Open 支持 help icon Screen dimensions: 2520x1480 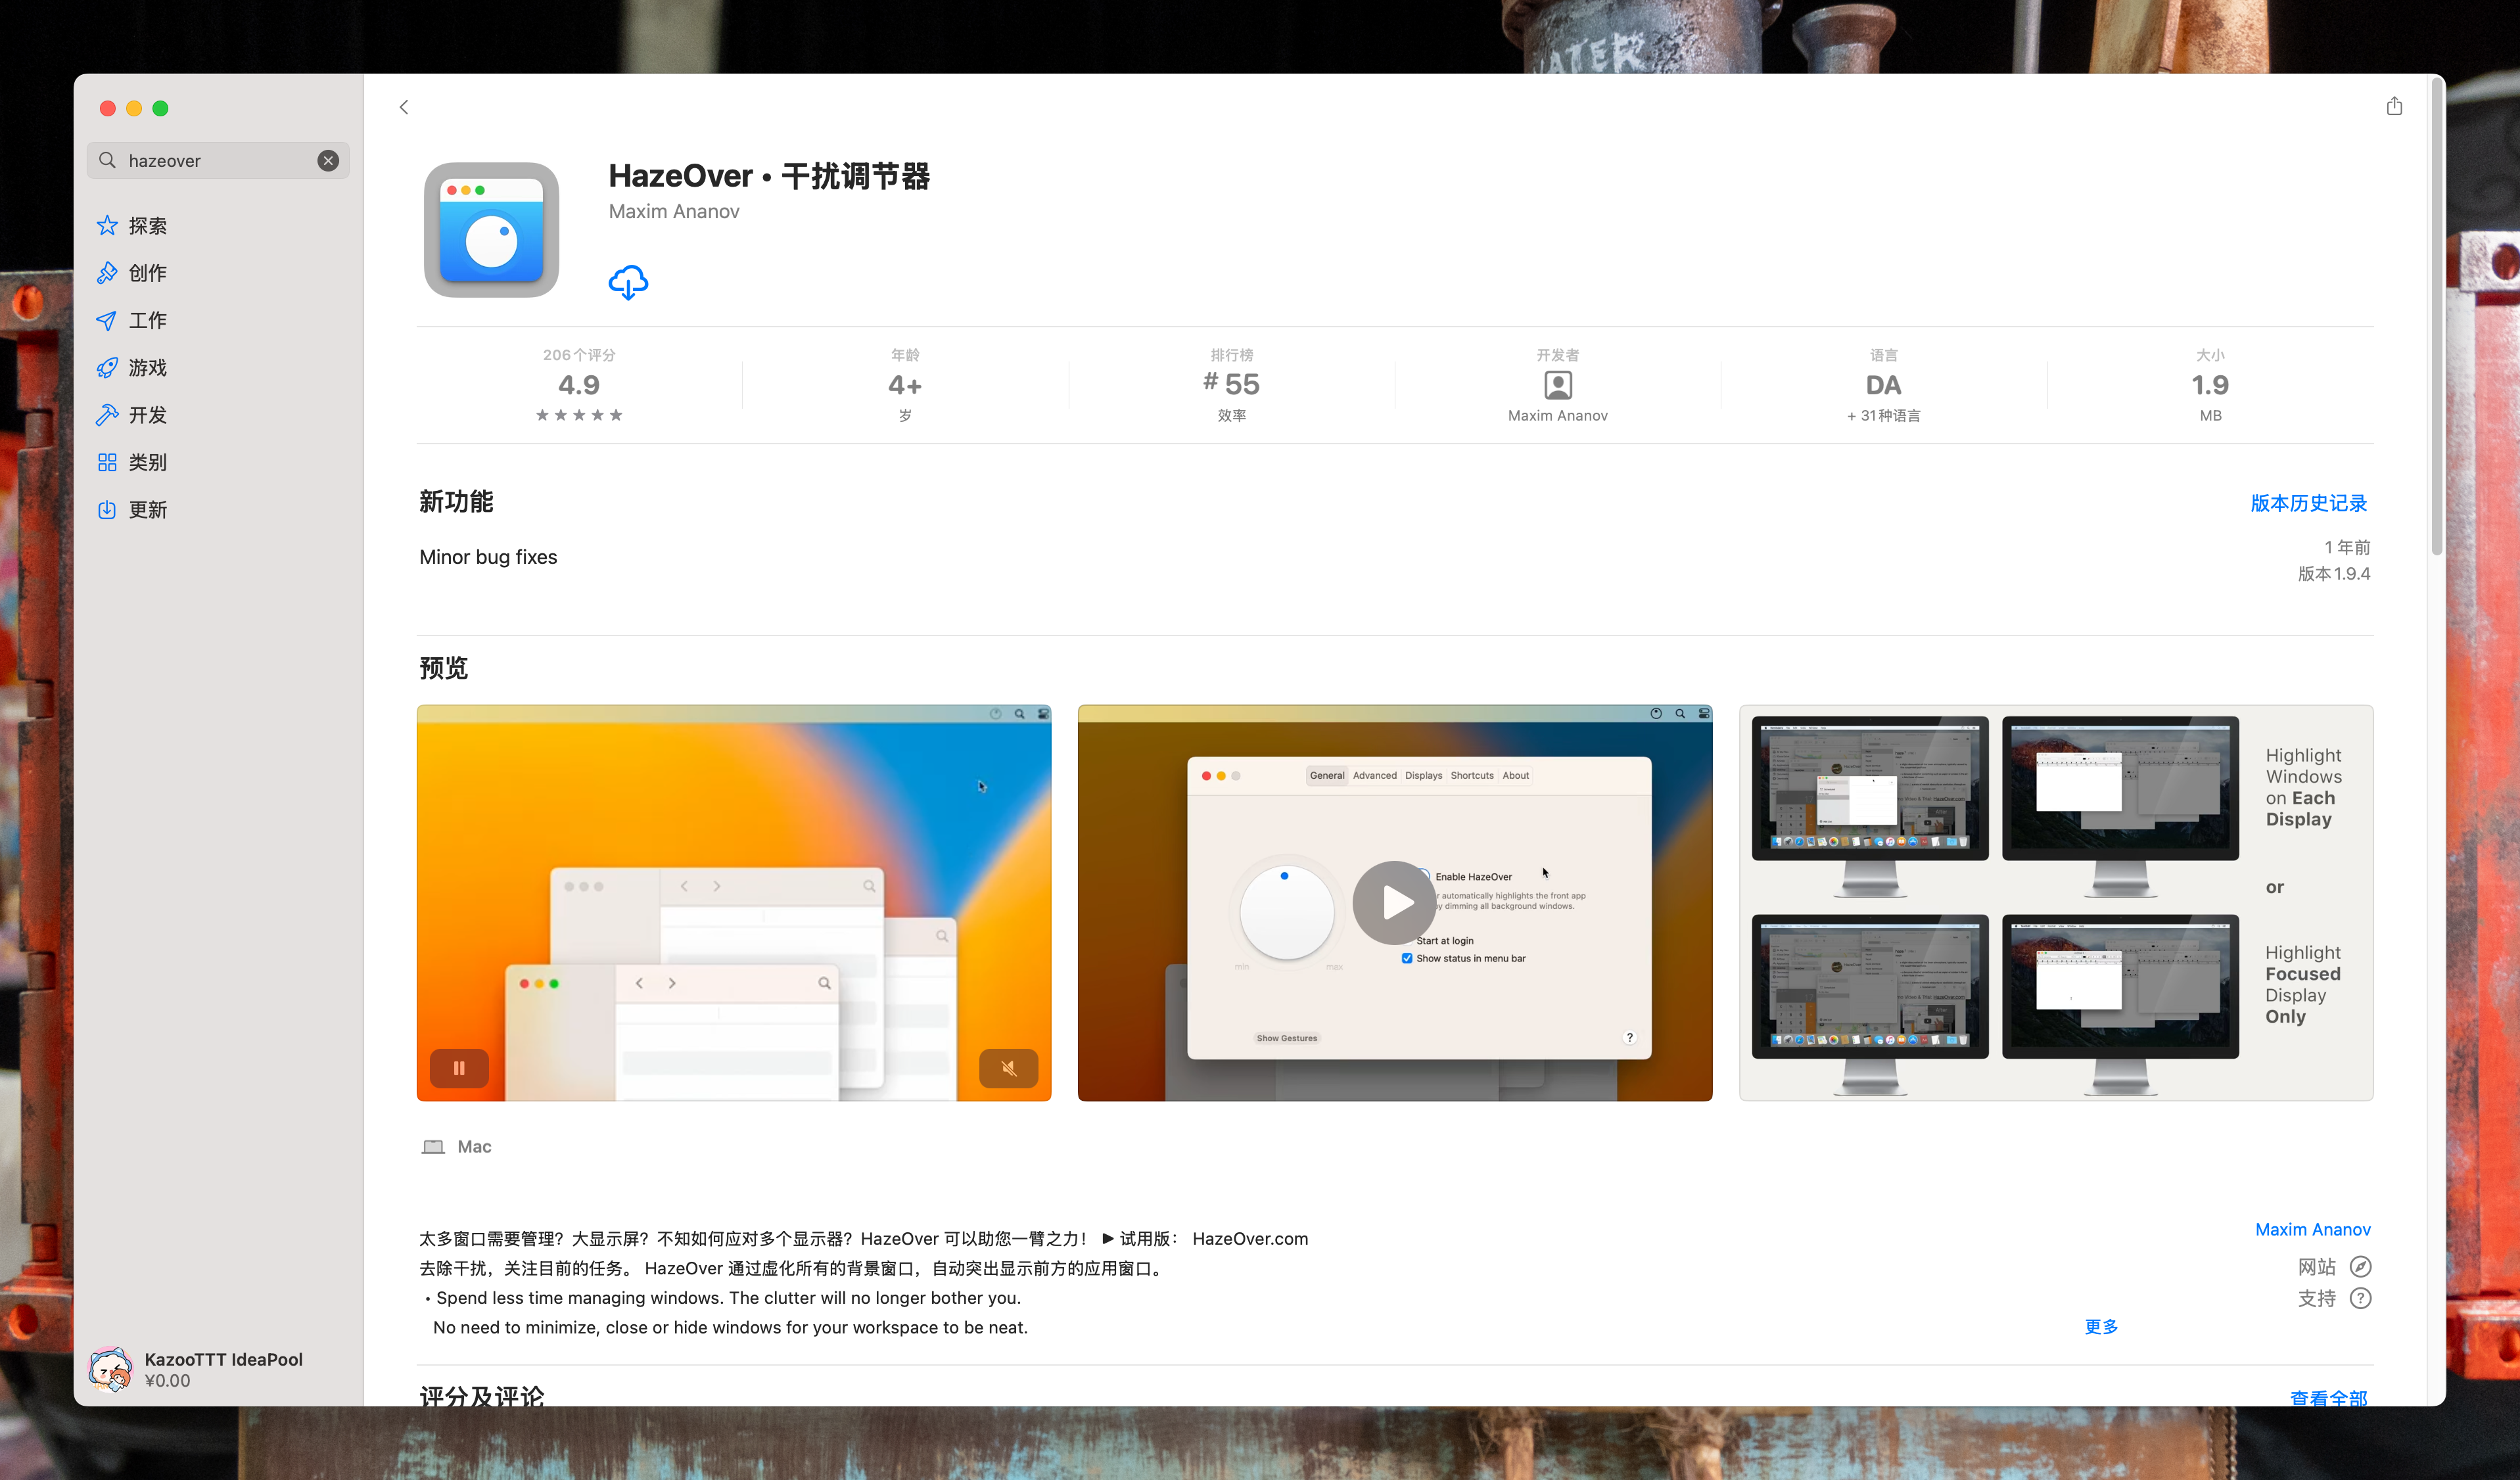[2361, 1298]
